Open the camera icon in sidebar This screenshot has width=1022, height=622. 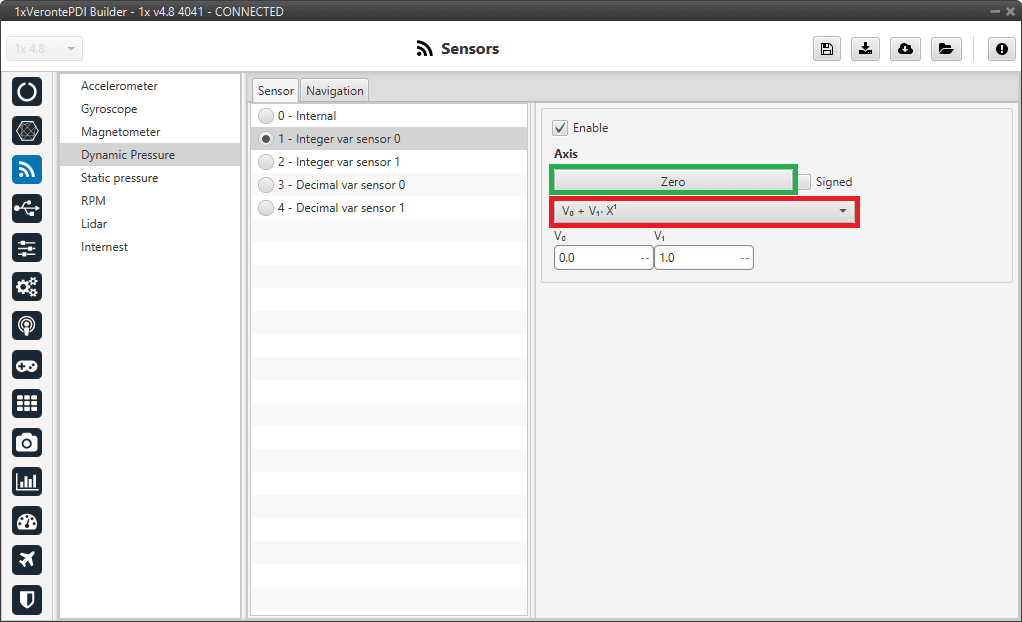[27, 442]
